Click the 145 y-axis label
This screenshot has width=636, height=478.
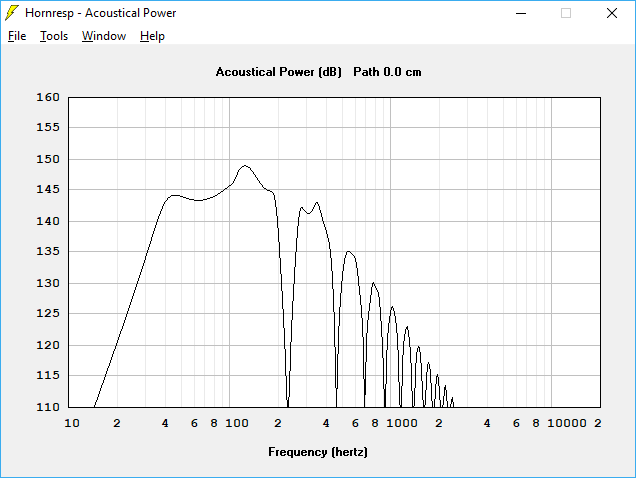(x=48, y=189)
